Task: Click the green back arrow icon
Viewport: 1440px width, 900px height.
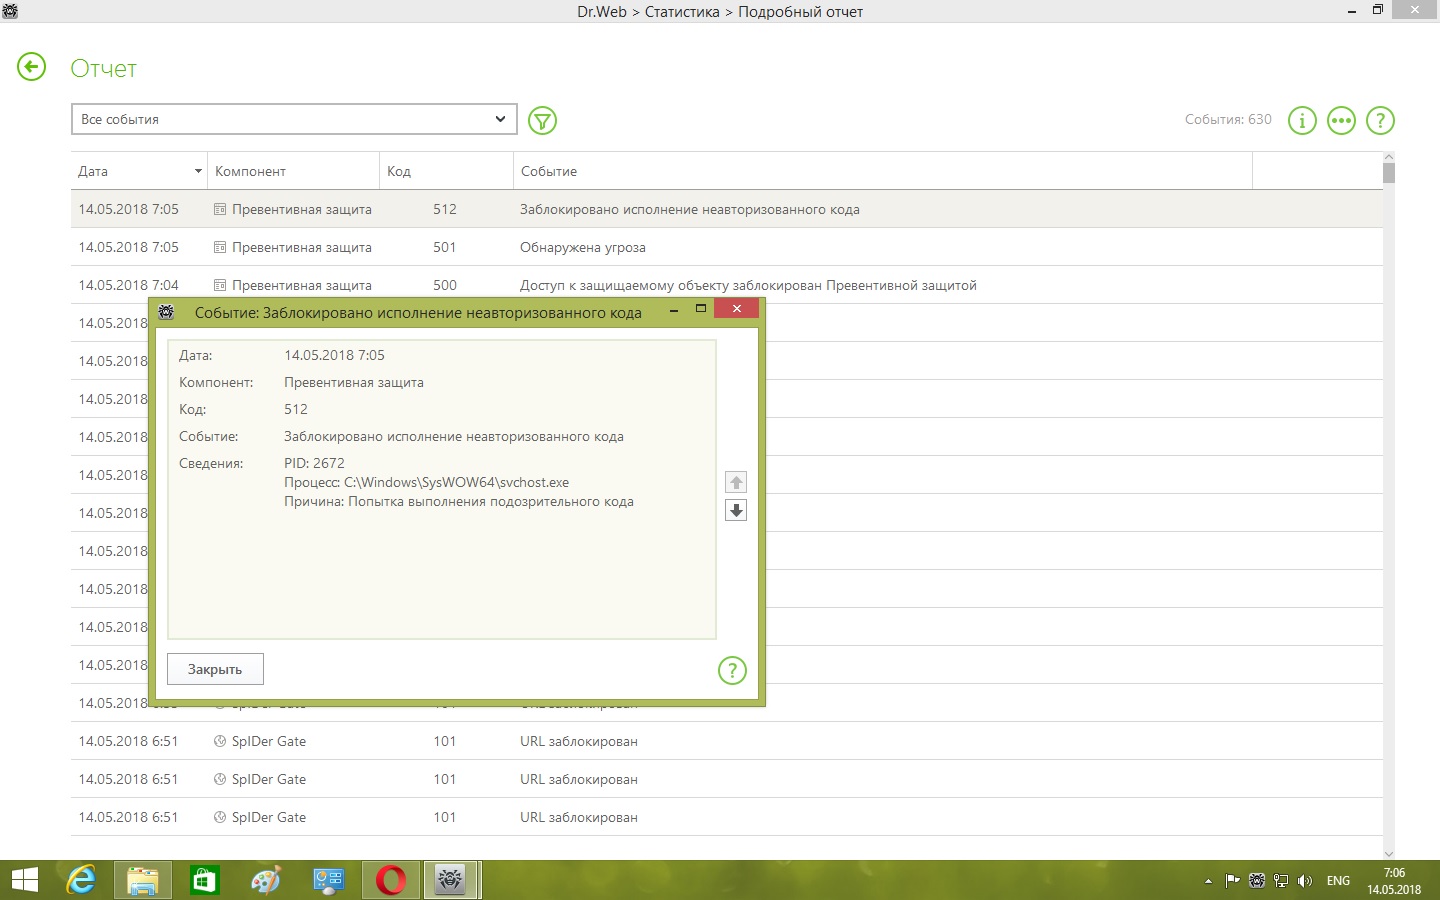Action: [32, 68]
